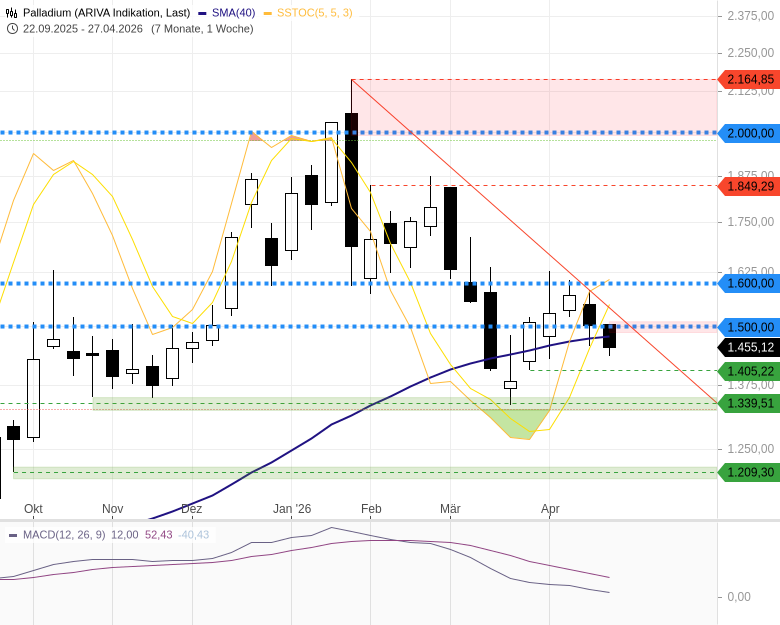Click the Jan '26 time axis label

coord(292,509)
